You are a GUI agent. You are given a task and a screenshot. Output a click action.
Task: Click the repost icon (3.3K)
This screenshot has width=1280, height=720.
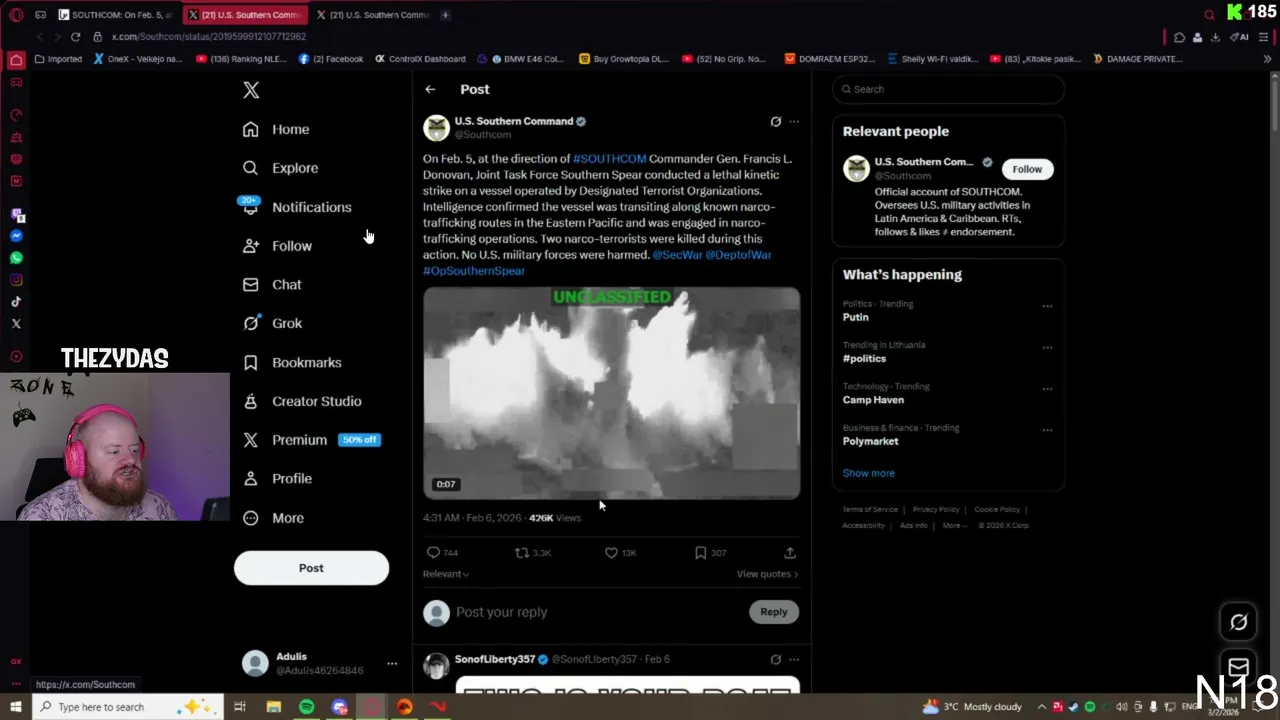point(521,552)
